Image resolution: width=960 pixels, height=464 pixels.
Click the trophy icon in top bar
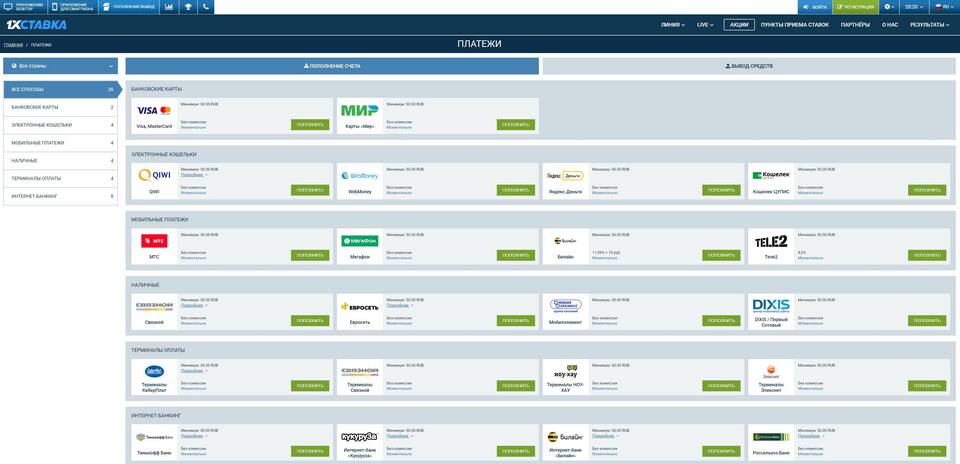point(188,7)
